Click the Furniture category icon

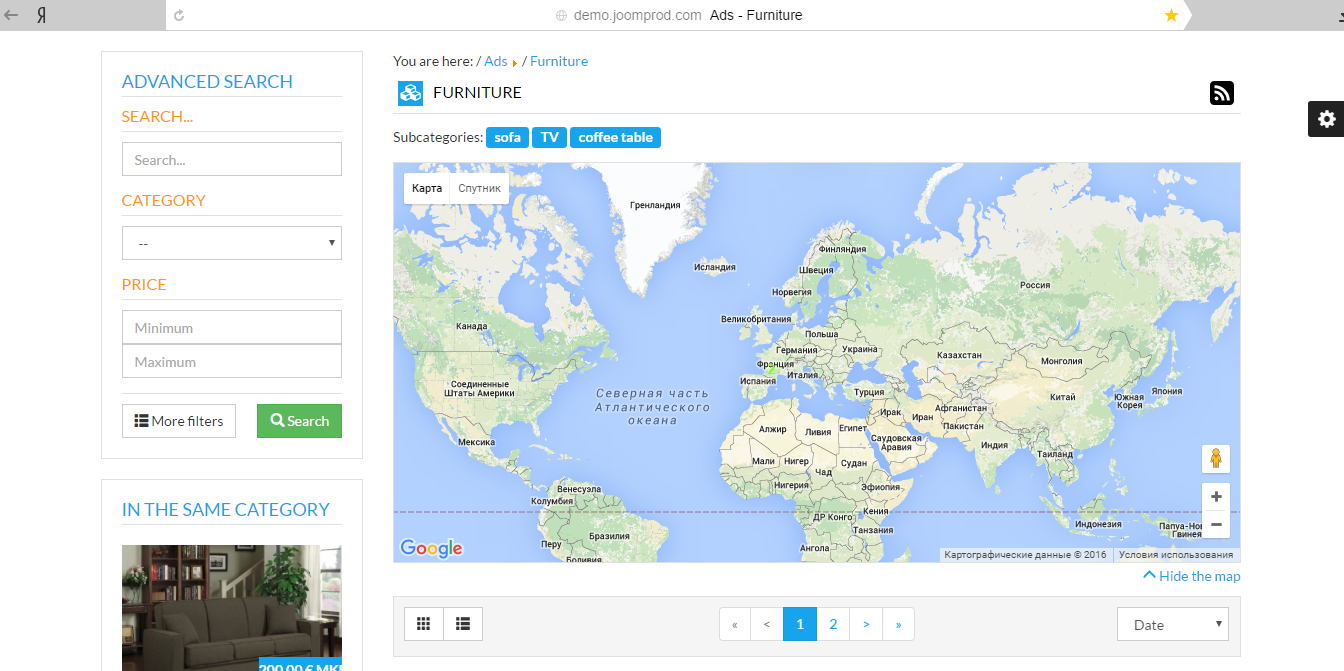click(x=410, y=93)
